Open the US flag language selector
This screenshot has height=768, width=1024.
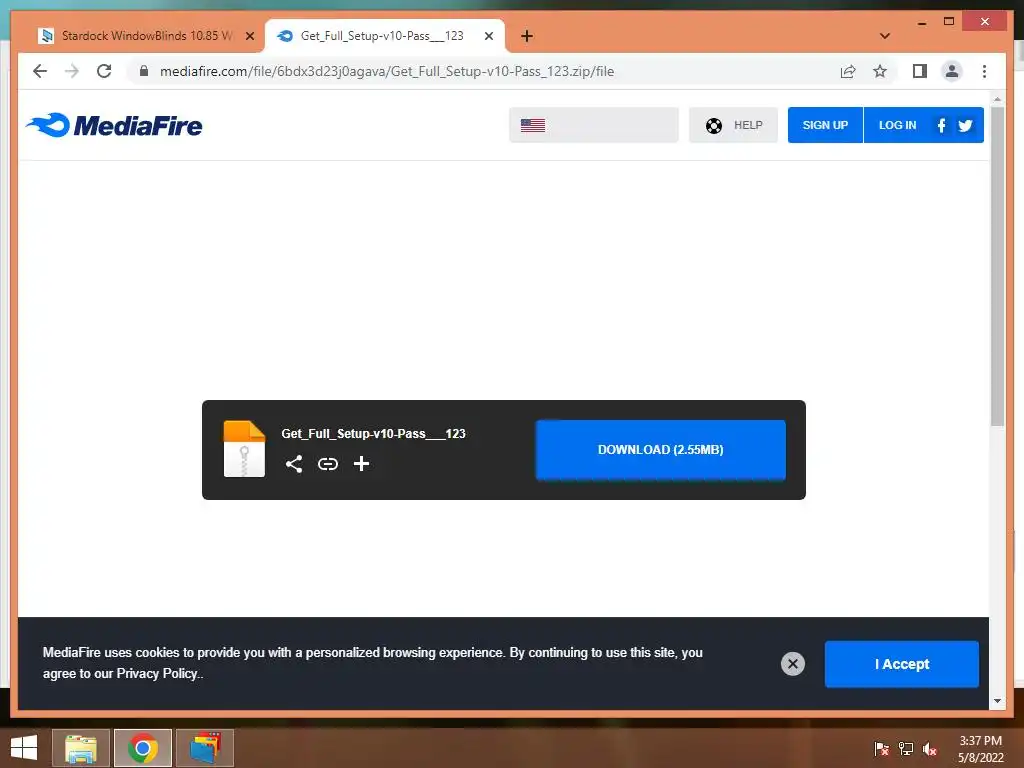point(594,125)
